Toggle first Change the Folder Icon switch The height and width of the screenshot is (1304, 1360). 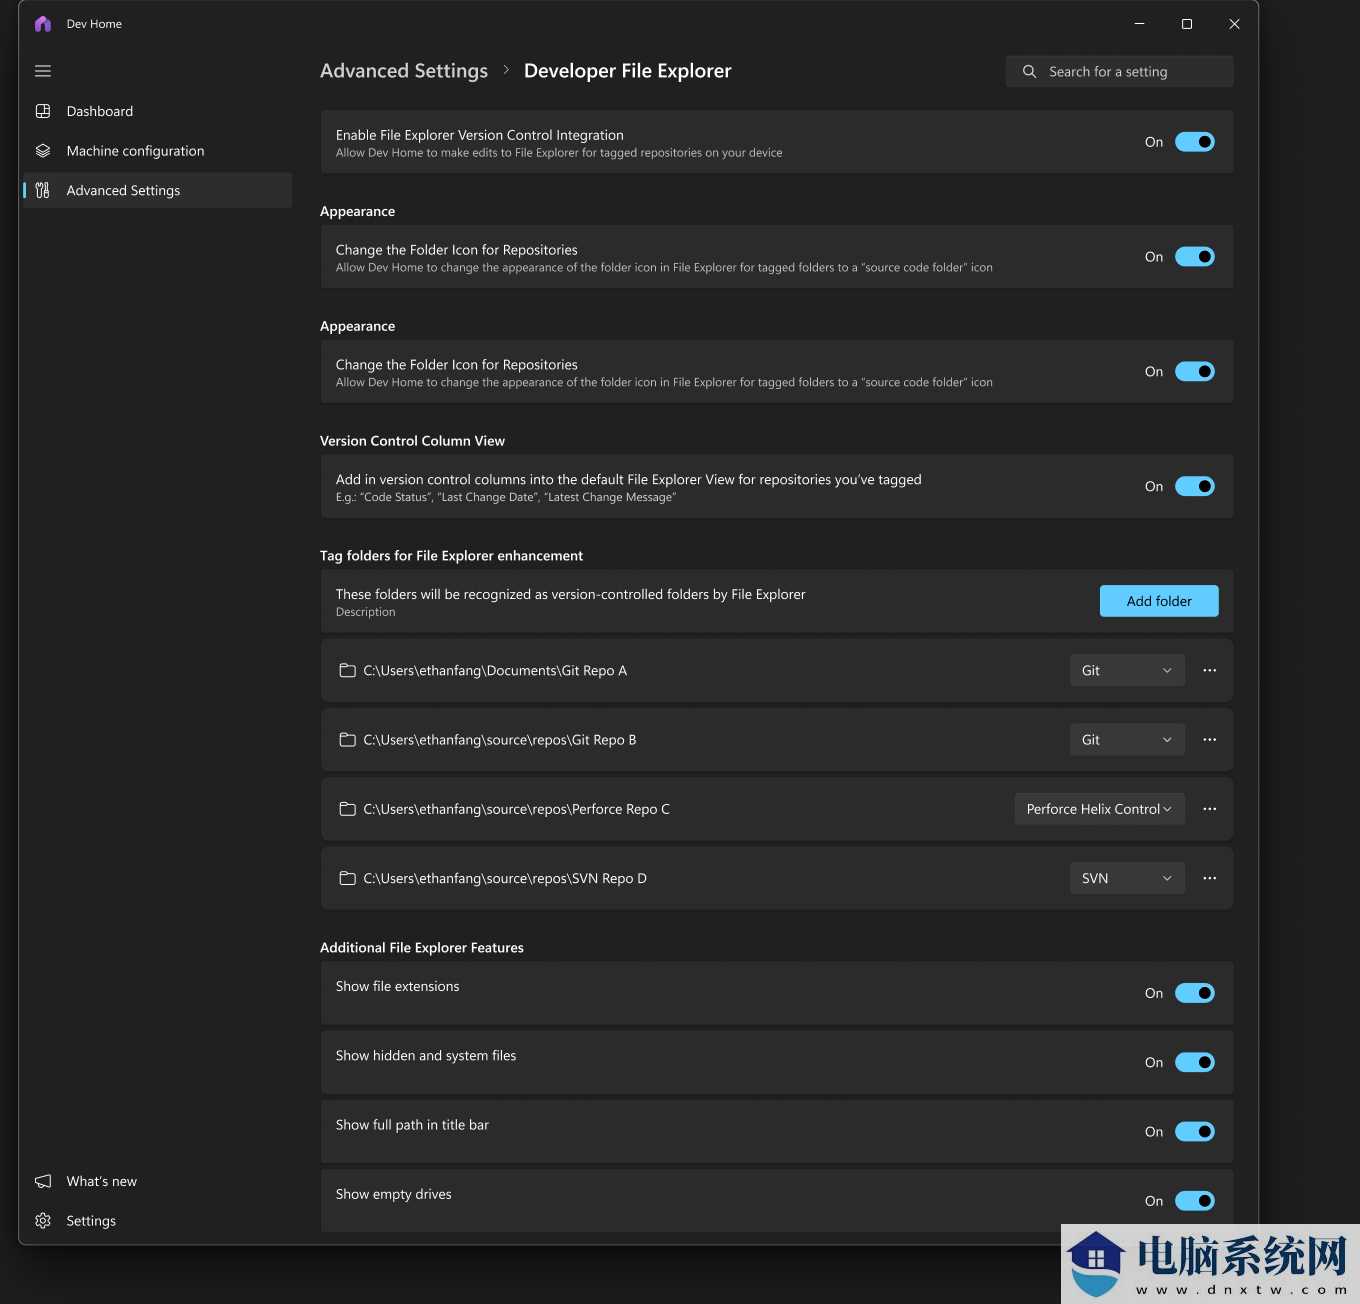pos(1194,257)
